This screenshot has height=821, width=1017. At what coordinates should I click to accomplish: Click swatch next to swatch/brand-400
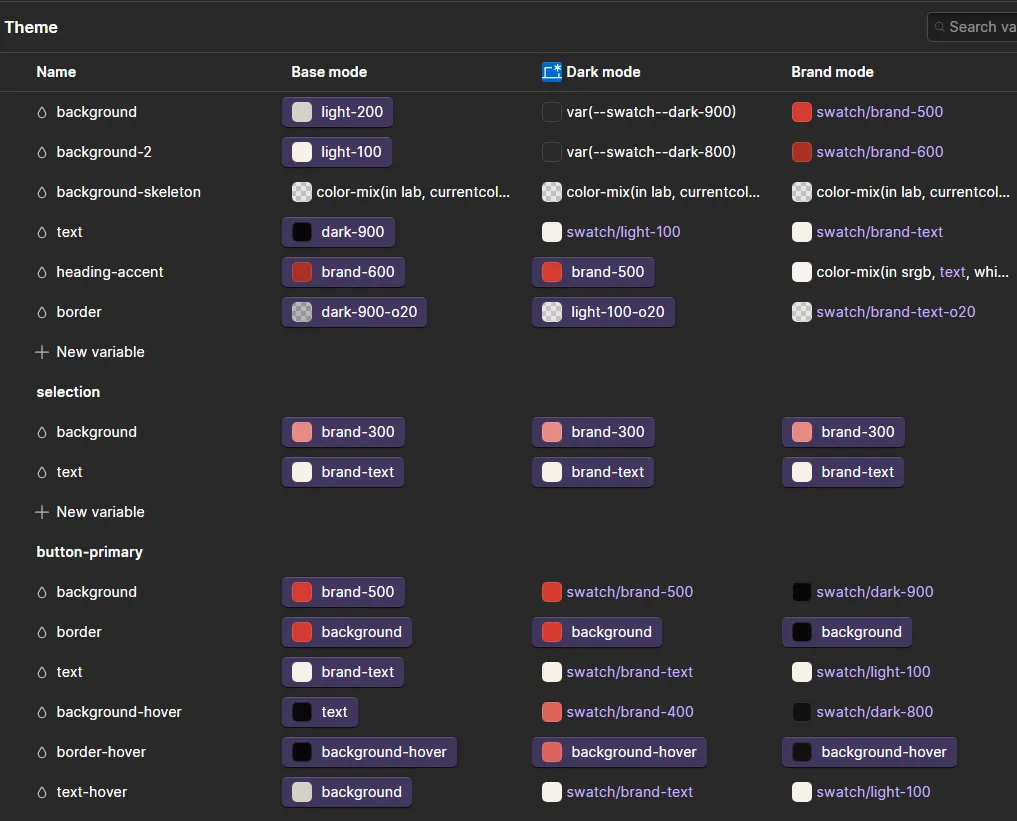(551, 712)
